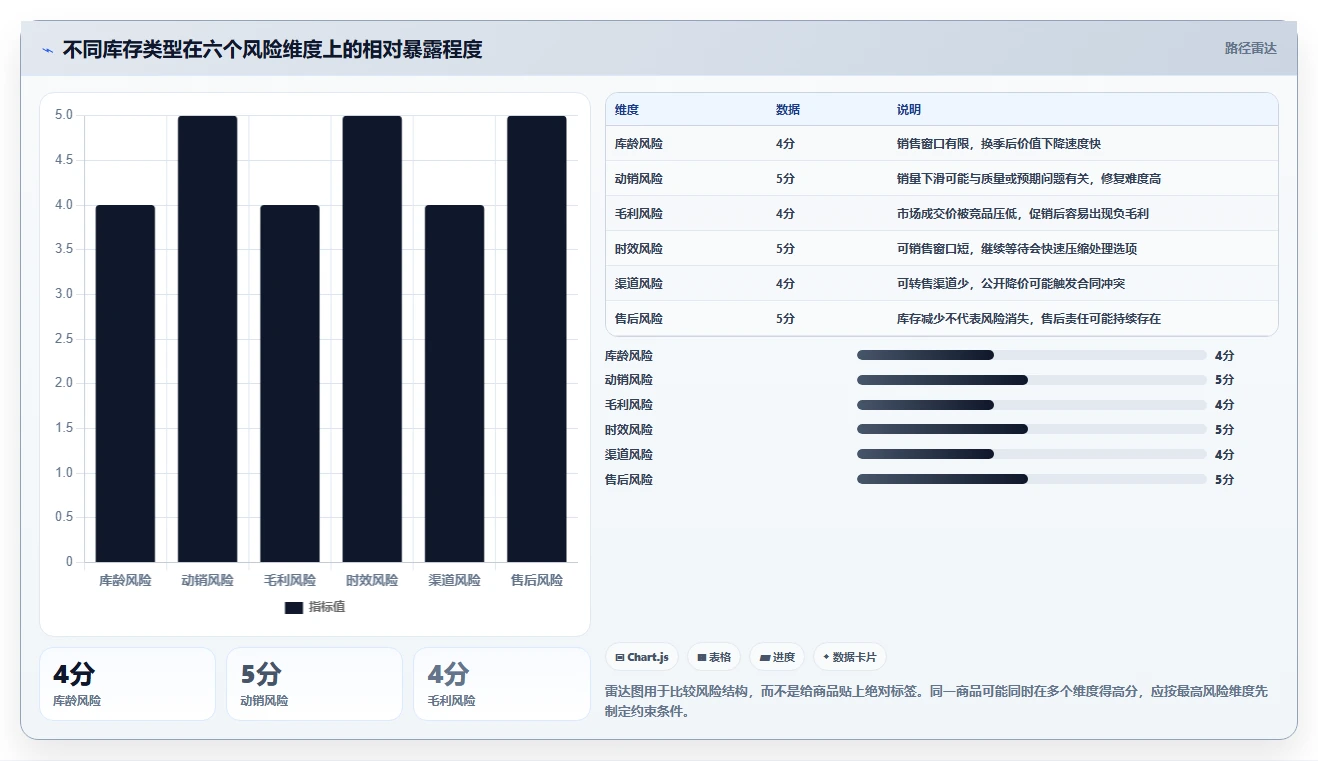Click the 数据 column header
The height and width of the screenshot is (761, 1318).
(x=788, y=110)
